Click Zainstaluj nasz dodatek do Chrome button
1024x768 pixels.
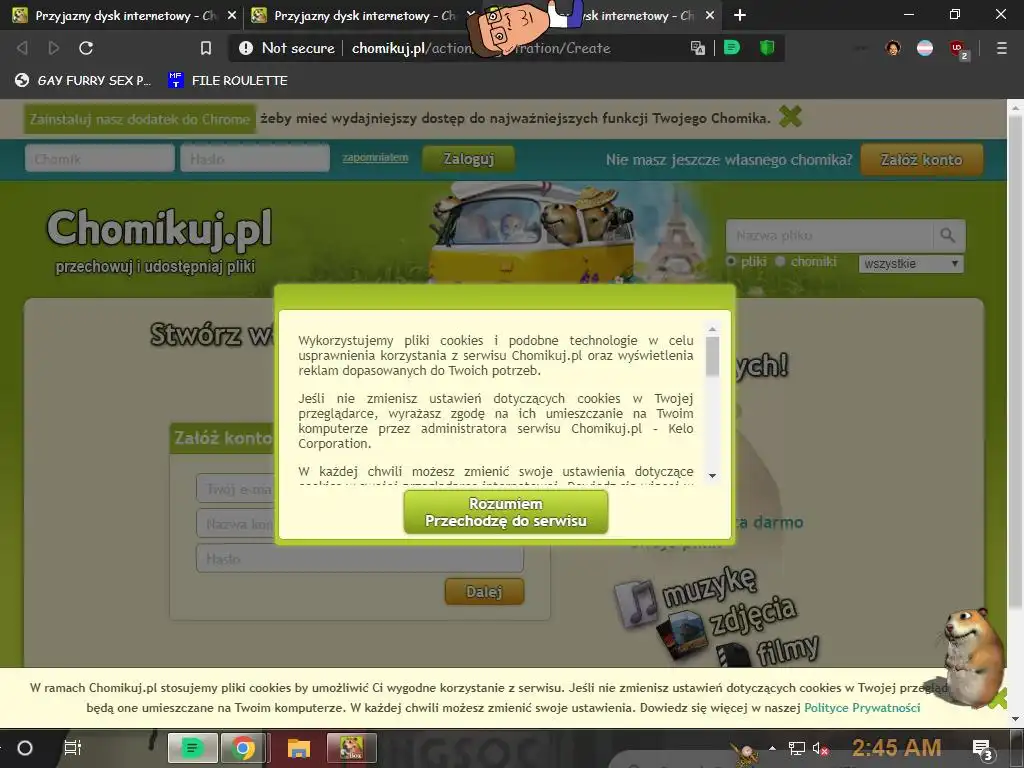[x=140, y=119]
